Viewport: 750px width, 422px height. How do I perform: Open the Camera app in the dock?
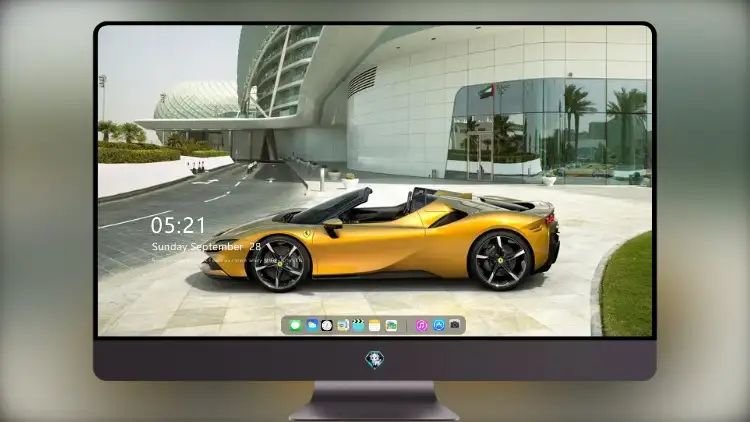tap(455, 325)
